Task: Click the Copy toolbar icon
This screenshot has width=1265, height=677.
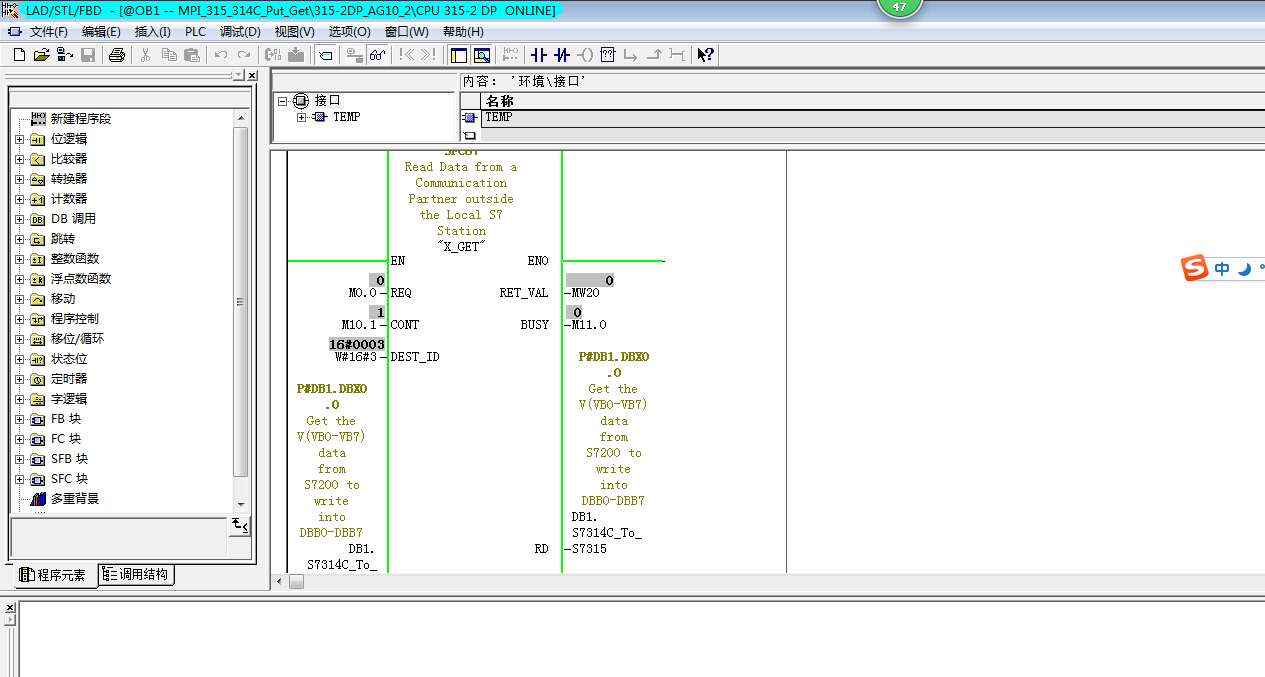Action: 168,55
